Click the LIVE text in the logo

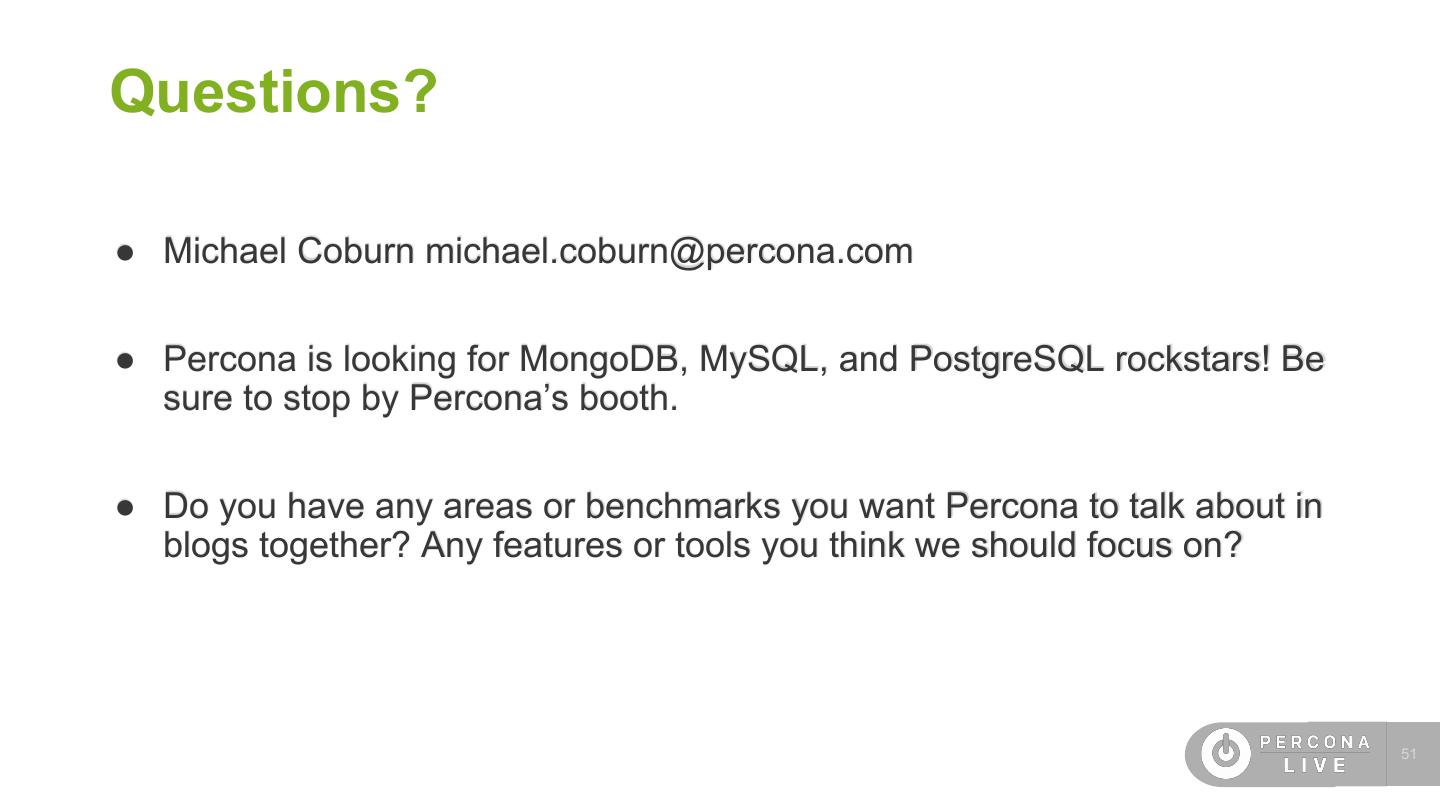pyautogui.click(x=1315, y=766)
